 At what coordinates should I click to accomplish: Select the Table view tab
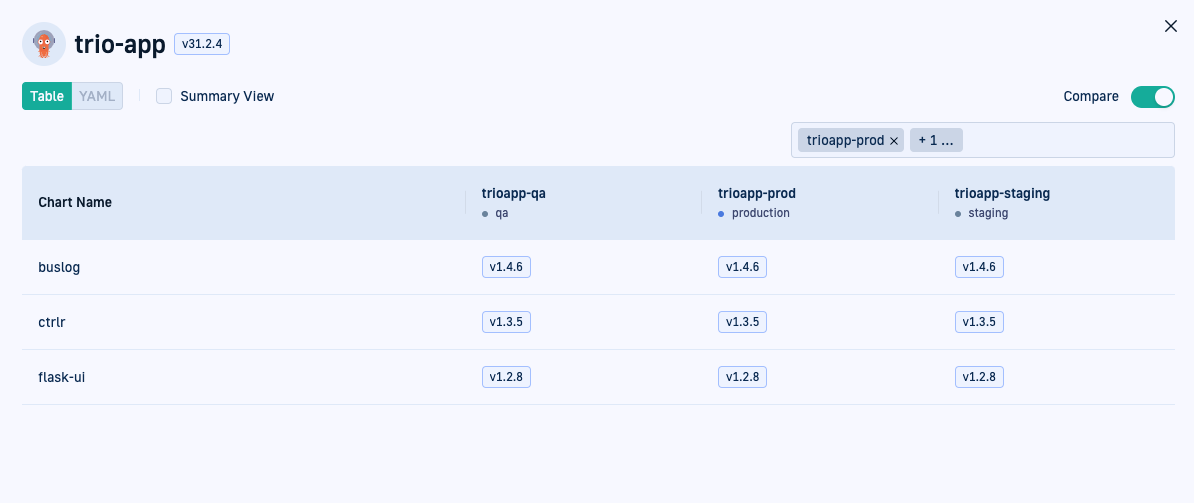pos(47,96)
